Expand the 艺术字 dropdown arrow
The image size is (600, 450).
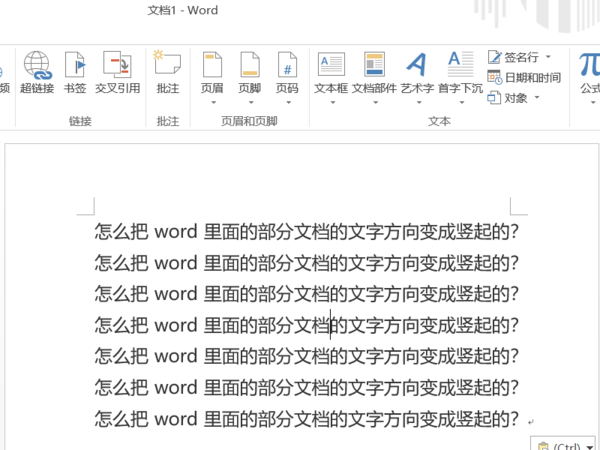(x=419, y=103)
